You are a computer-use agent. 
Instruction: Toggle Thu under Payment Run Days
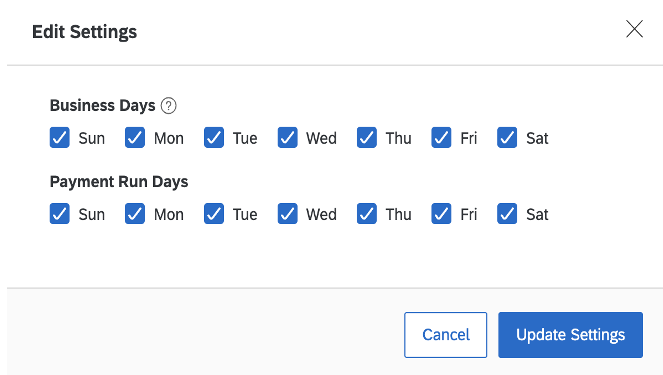(x=367, y=214)
